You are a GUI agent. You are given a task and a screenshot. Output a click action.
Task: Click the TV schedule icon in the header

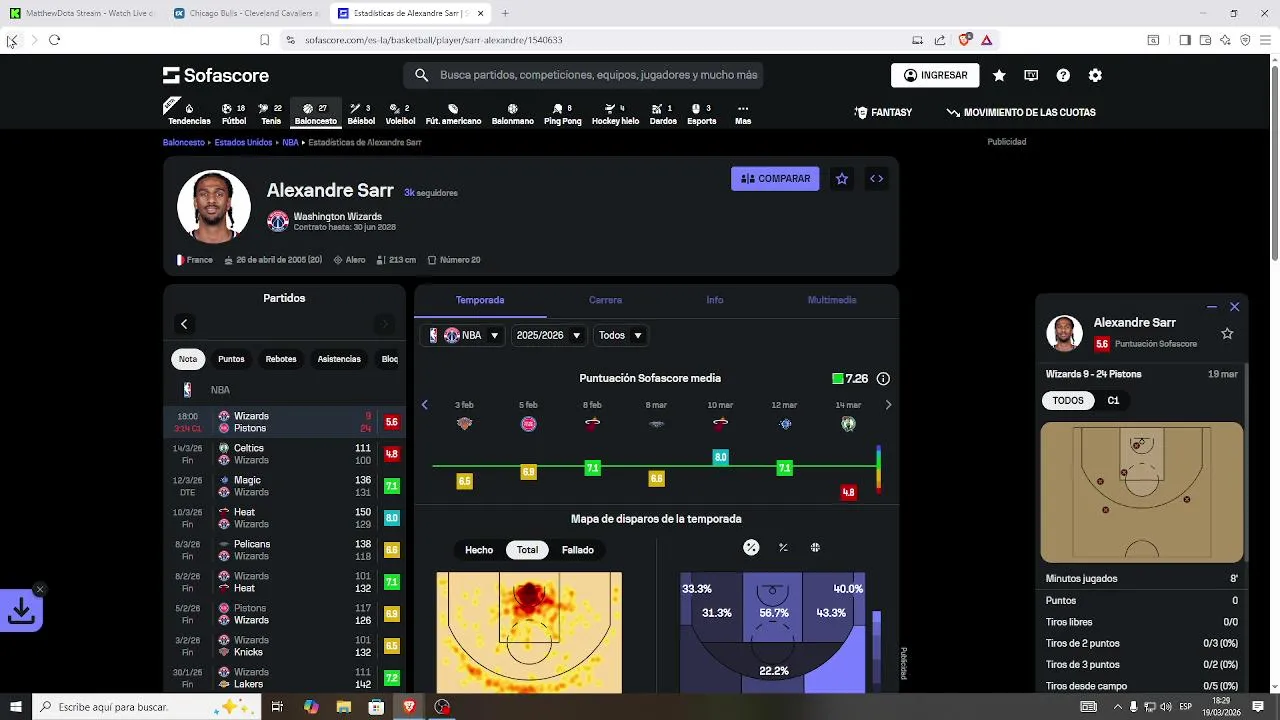1031,75
